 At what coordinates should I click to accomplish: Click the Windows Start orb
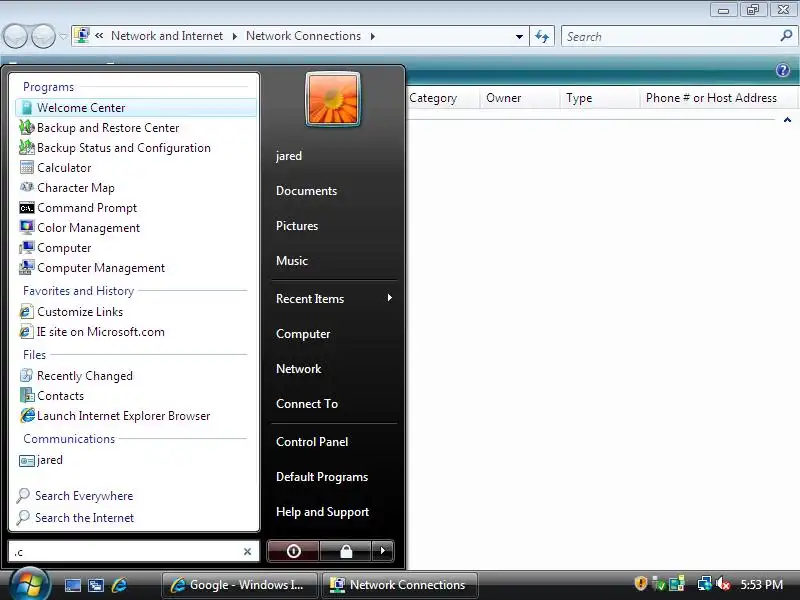point(29,584)
